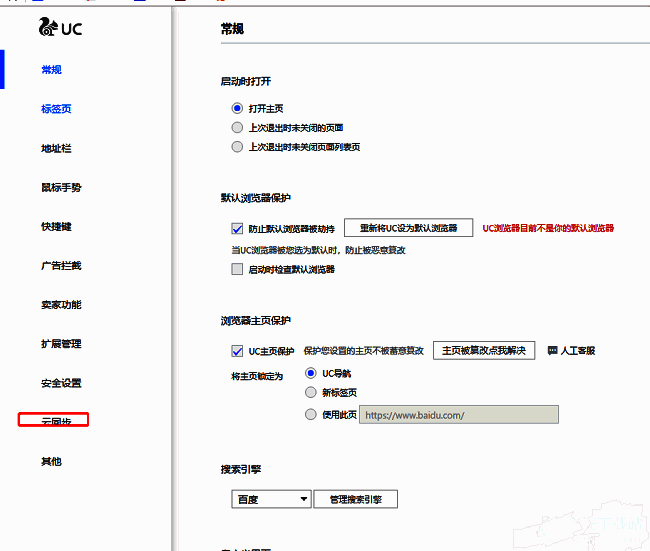Click the 保护您设置的主页不被恶意篡改 description text
Screen dimensions: 650x551
(x=364, y=351)
